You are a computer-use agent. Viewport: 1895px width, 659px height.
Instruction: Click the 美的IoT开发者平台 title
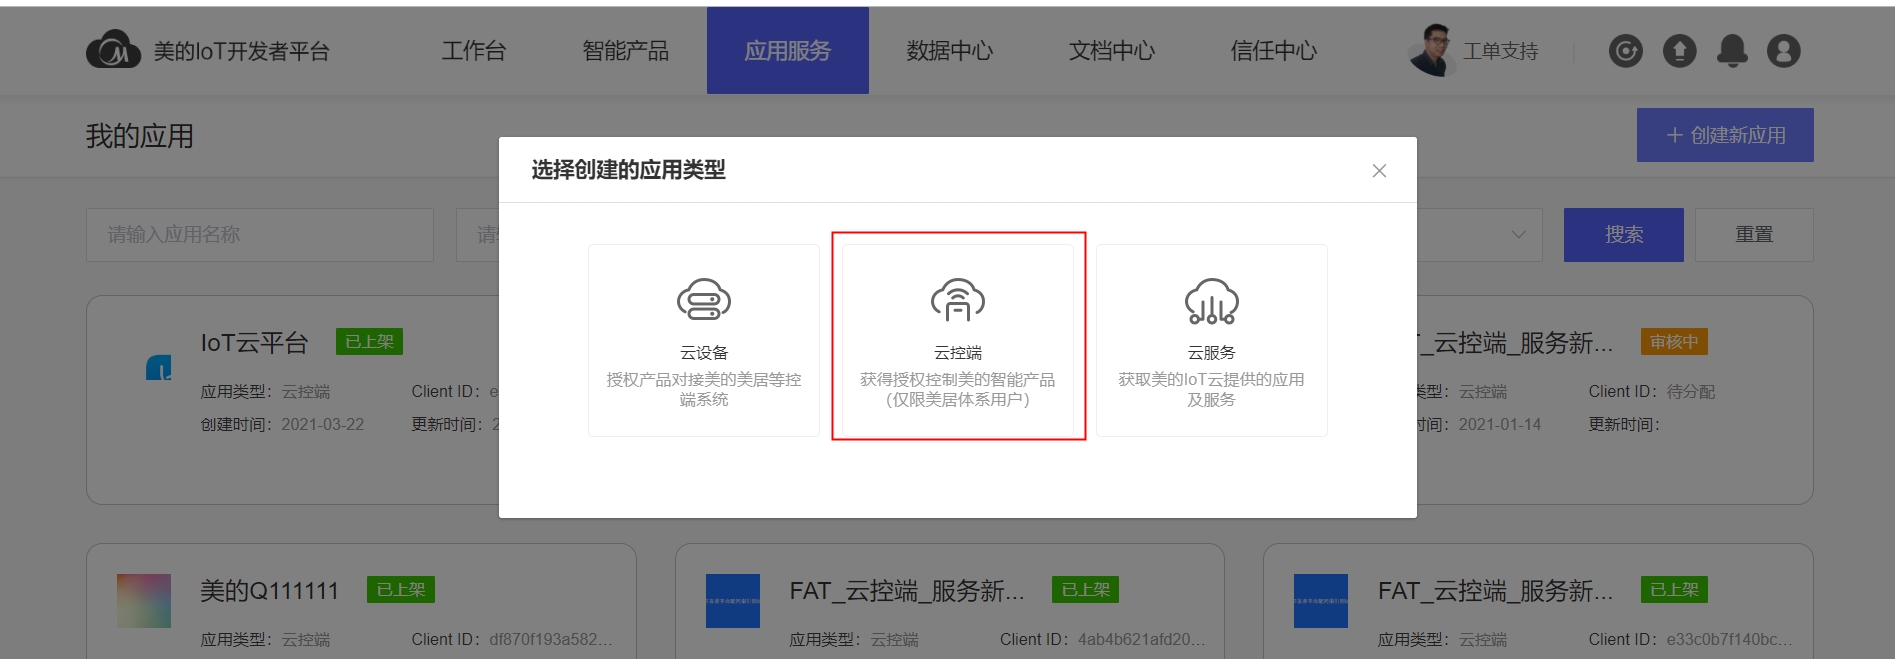242,51
